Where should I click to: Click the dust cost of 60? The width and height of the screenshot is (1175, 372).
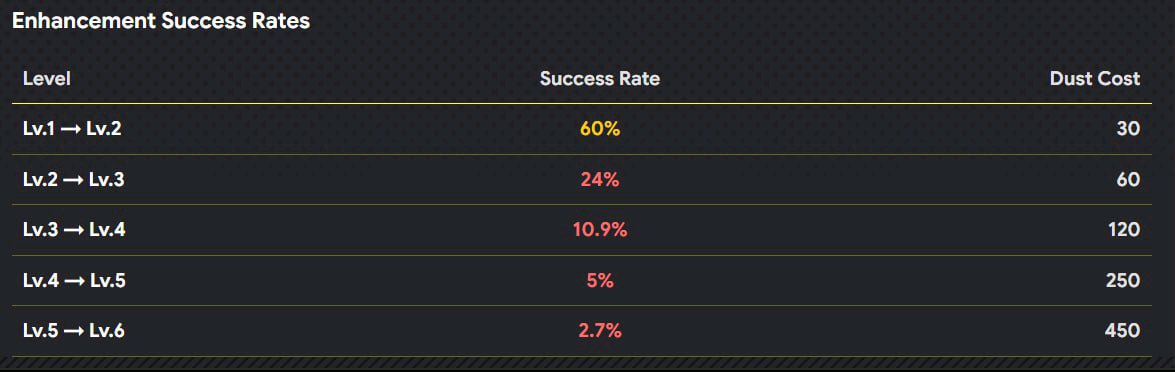(x=1128, y=180)
